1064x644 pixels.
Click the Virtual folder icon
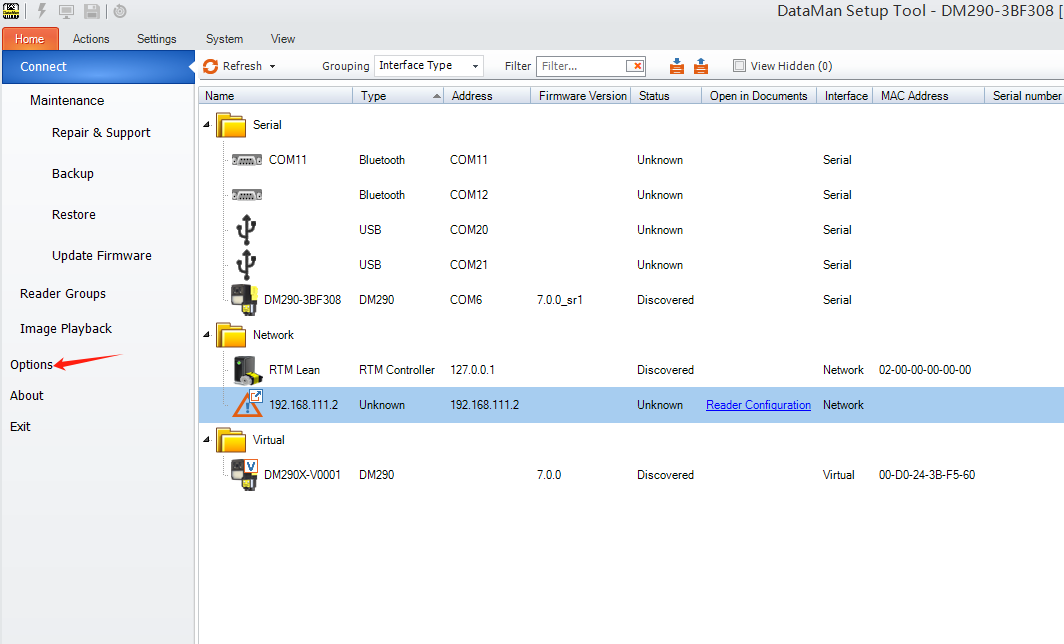point(231,440)
